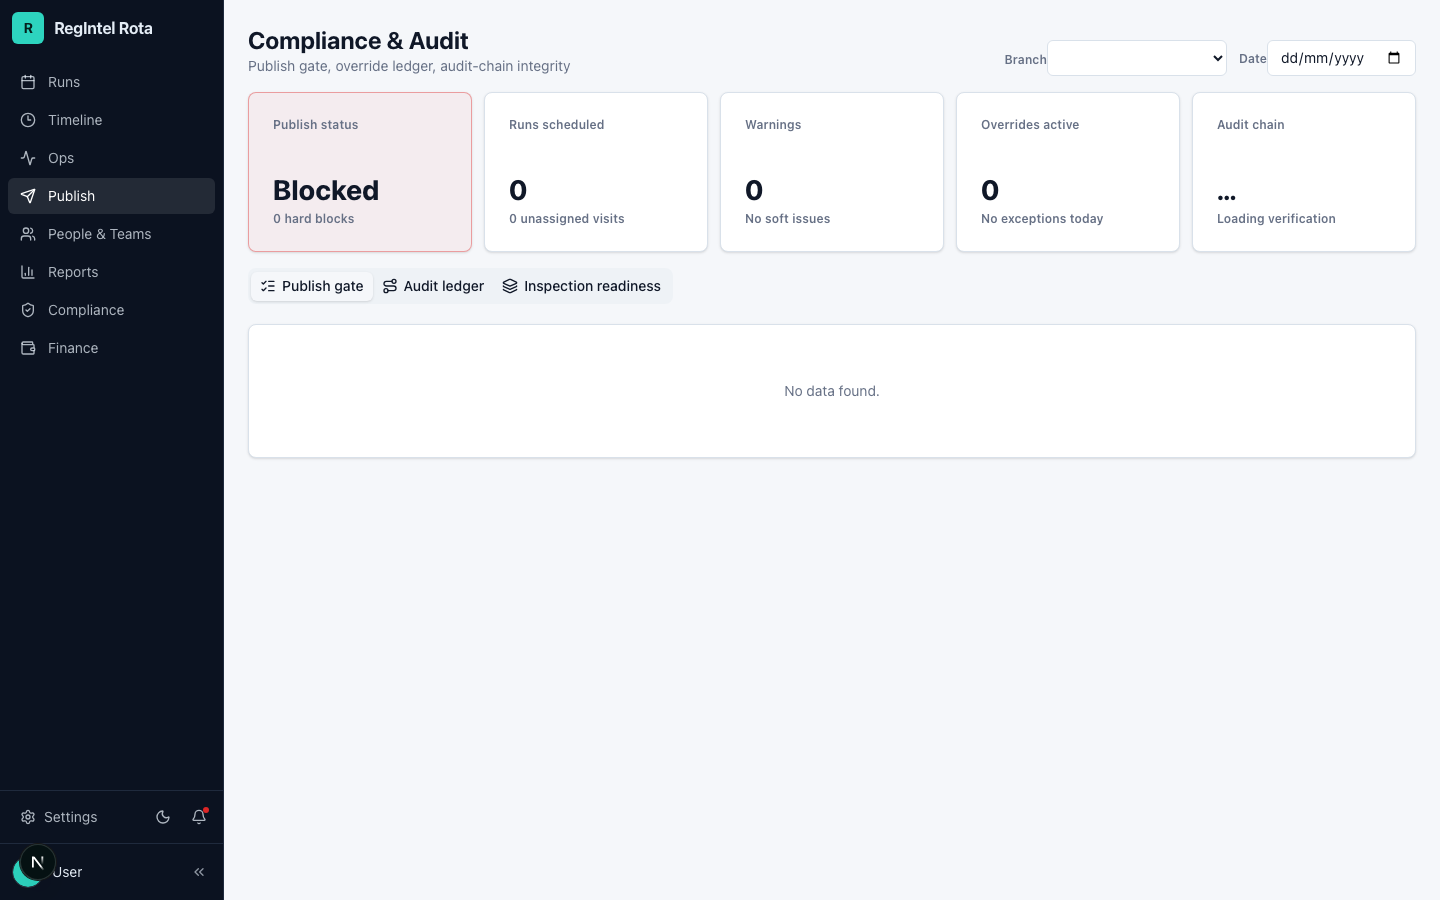Click the User profile name
This screenshot has width=1440, height=900.
point(68,872)
